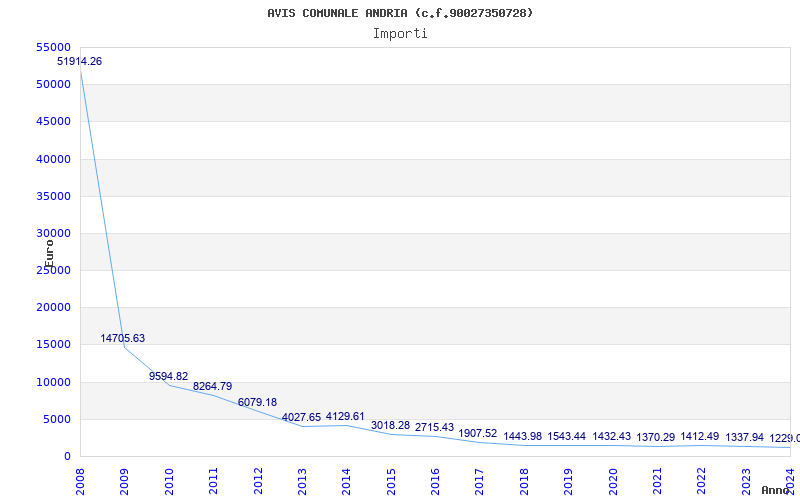Click the 2011 x-axis year label

pyautogui.click(x=213, y=481)
